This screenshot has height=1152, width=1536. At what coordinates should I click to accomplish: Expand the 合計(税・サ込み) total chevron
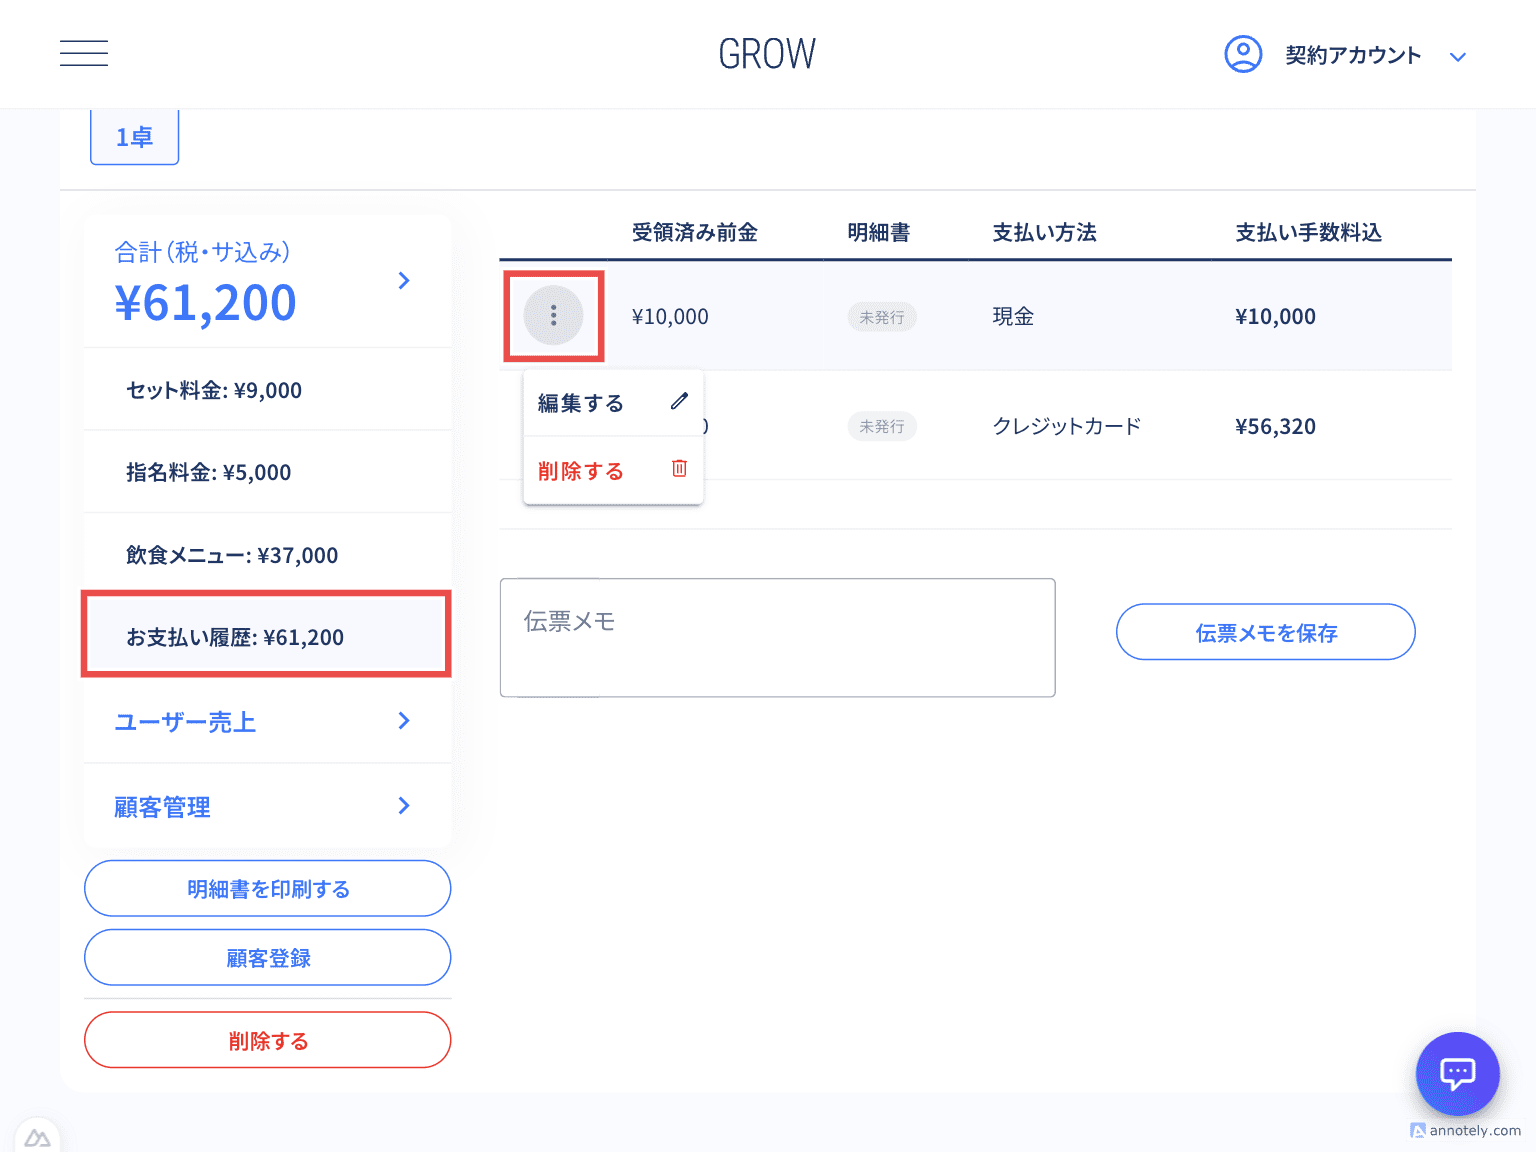click(x=404, y=281)
